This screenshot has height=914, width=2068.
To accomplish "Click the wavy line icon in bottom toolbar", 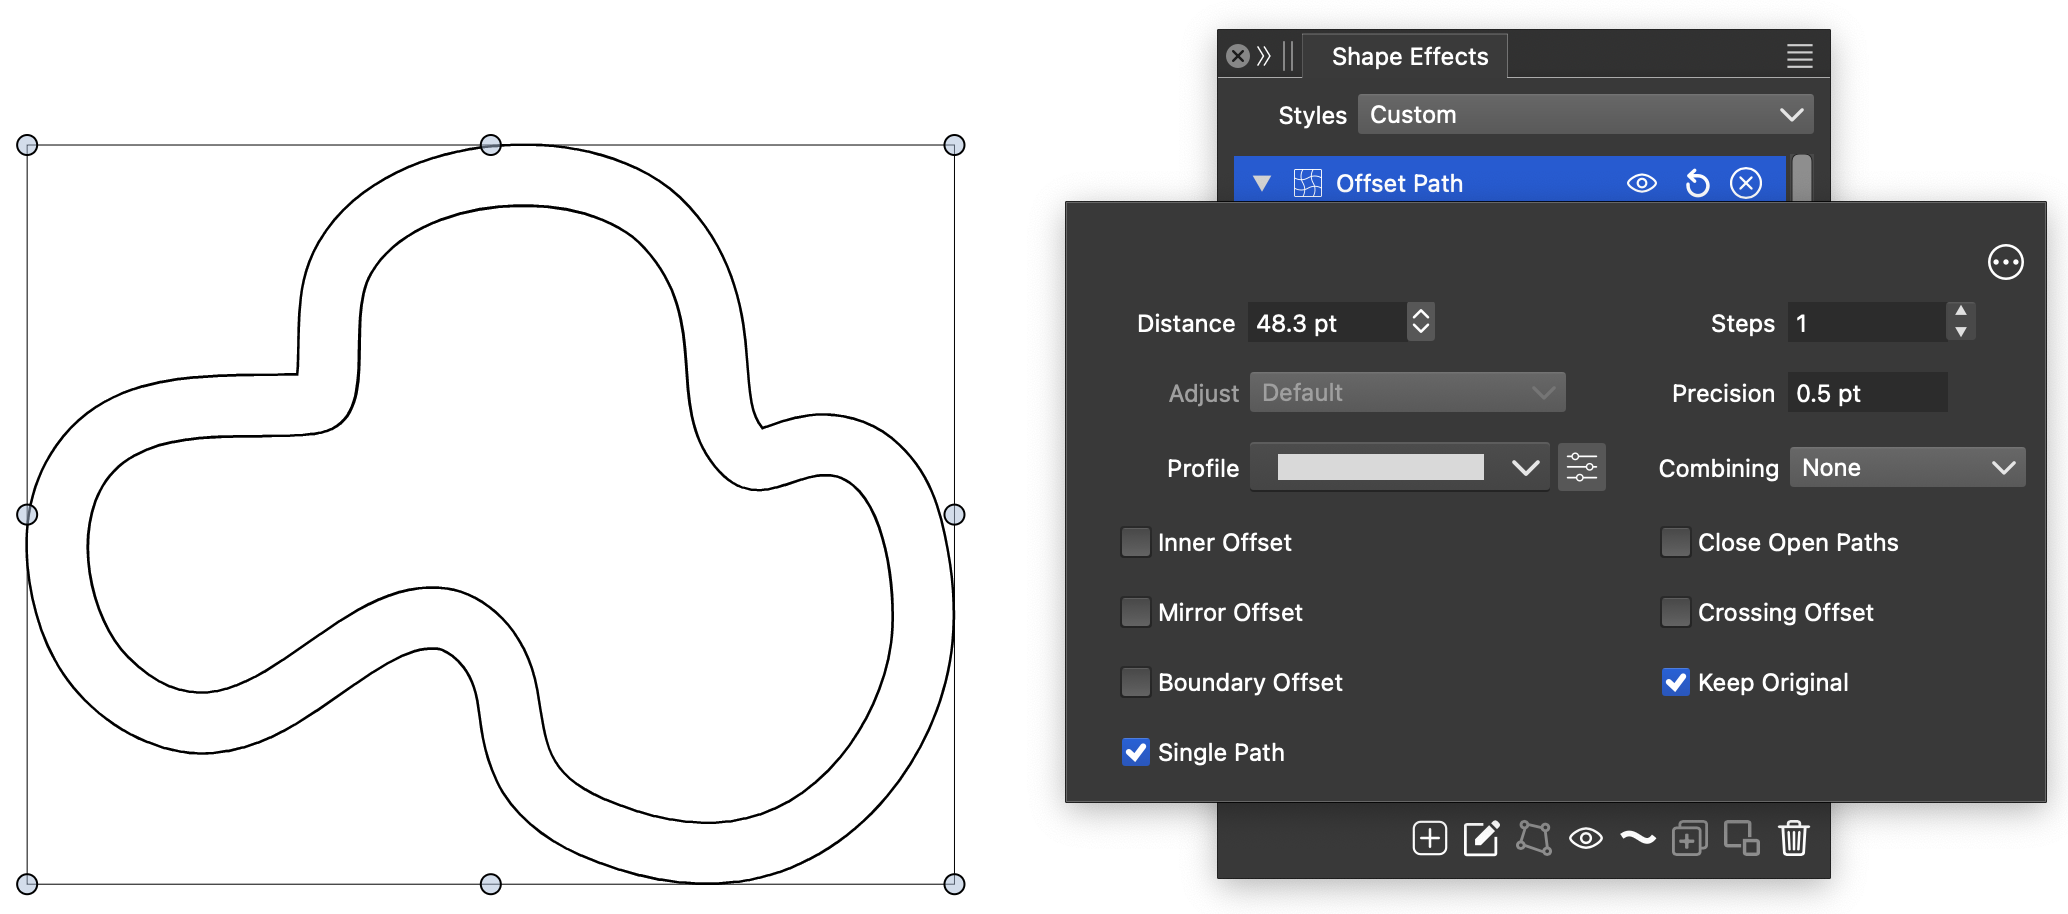I will [1637, 838].
